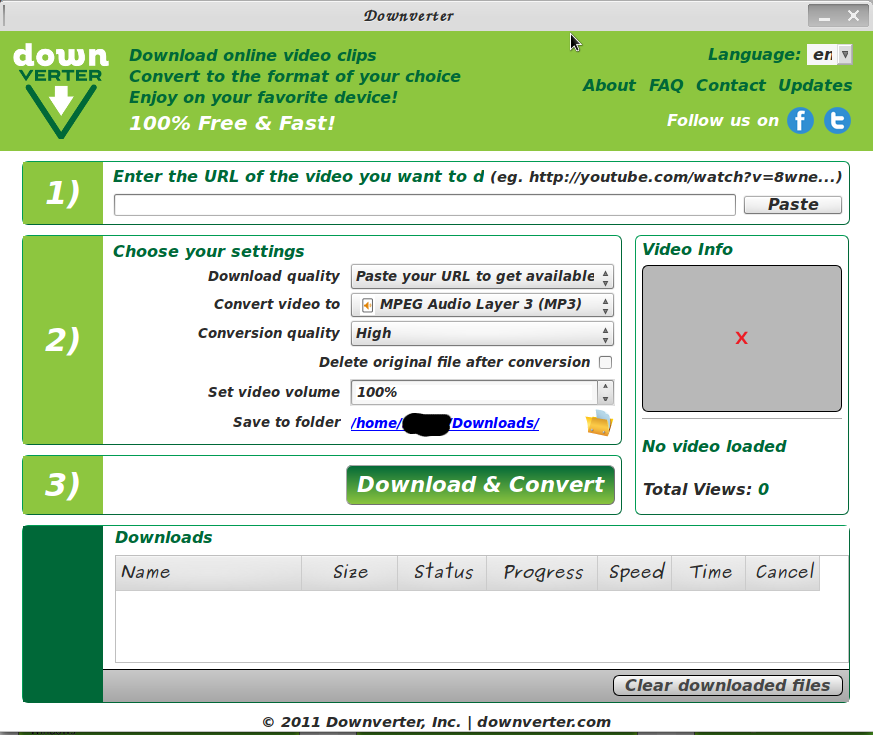The width and height of the screenshot is (873, 735).
Task: Sort downloads by Name column
Action: pos(208,572)
